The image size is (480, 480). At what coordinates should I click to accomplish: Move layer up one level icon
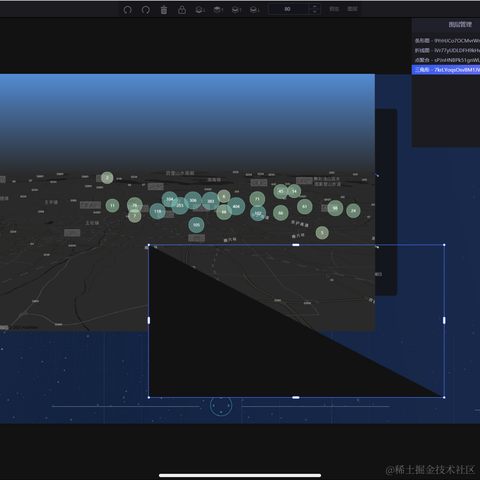[237, 10]
